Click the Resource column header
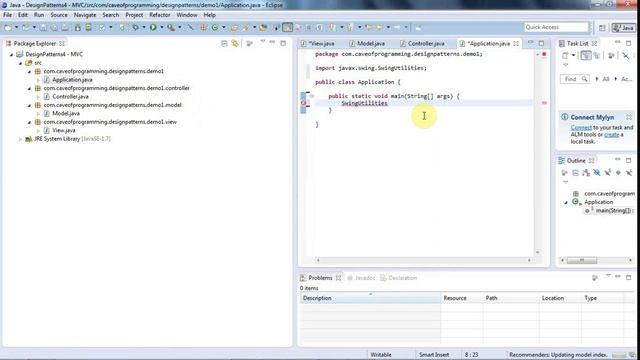 click(x=462, y=298)
